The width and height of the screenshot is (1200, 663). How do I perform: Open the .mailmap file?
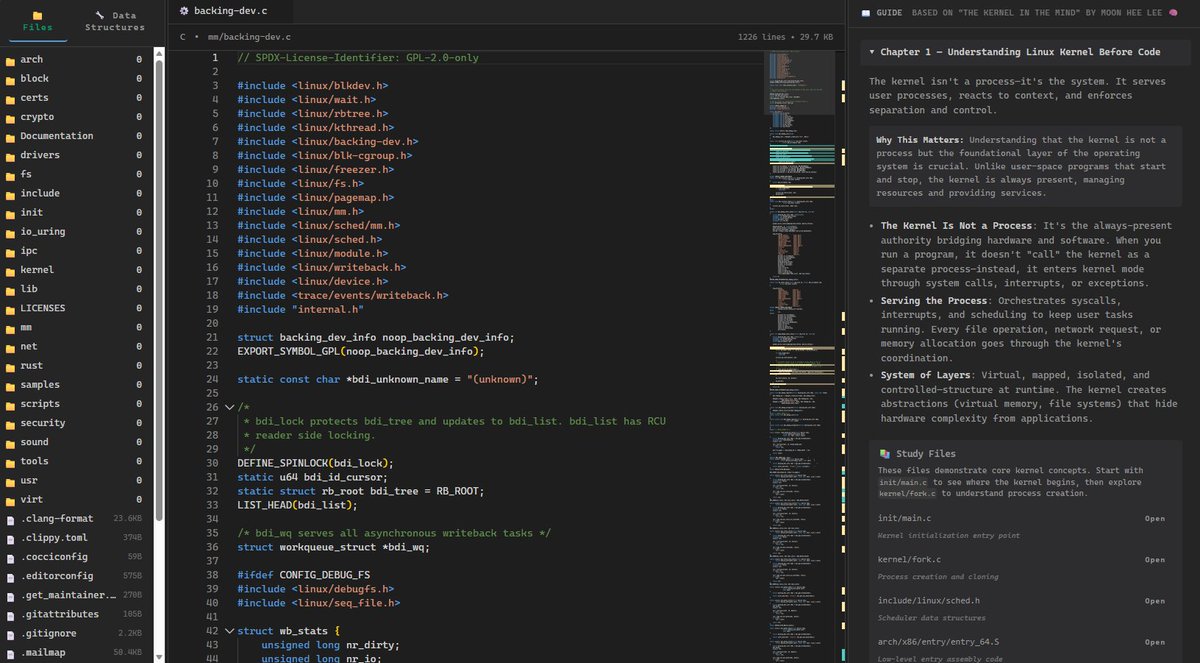pyautogui.click(x=74, y=653)
